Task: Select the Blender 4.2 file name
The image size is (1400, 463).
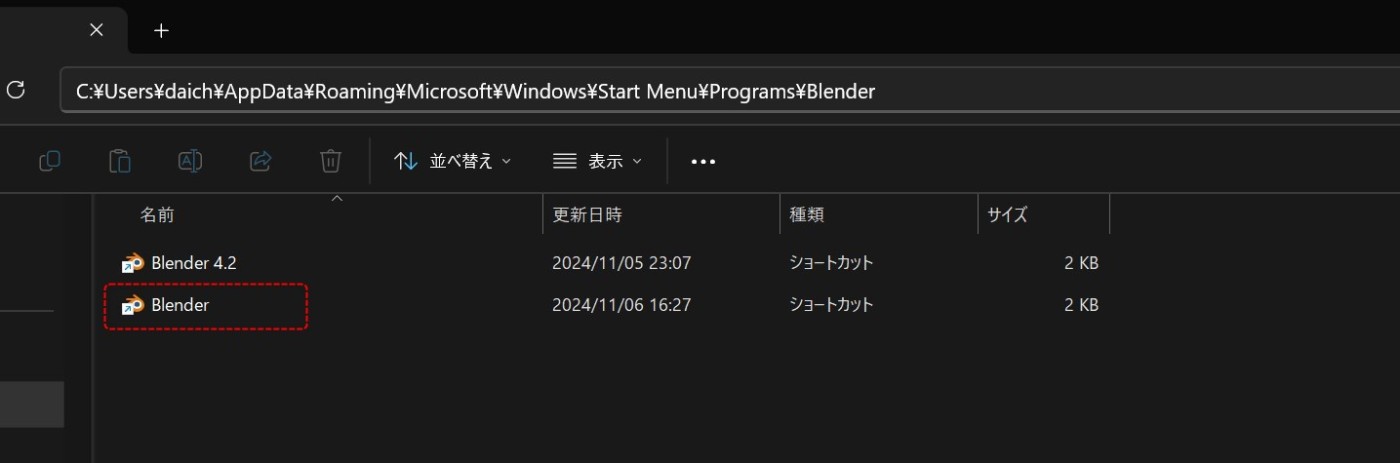Action: click(x=194, y=263)
